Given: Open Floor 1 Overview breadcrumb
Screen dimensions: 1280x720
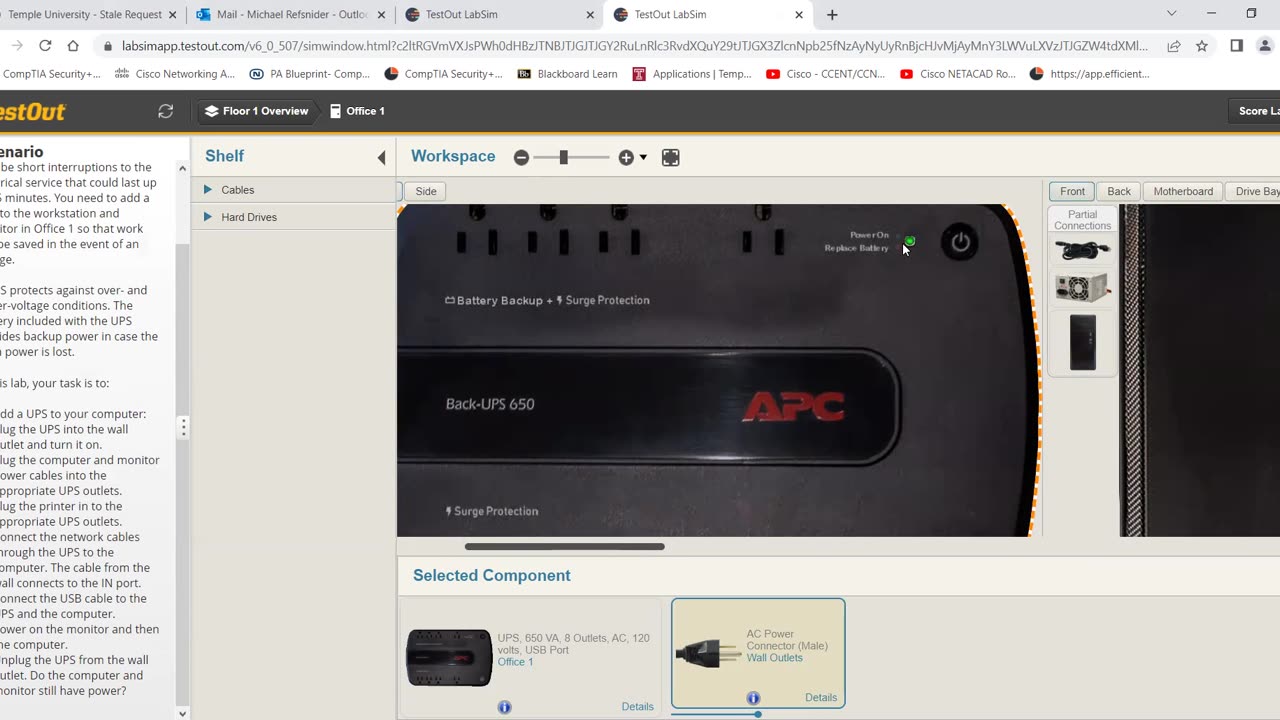Looking at the screenshot, I should click(256, 111).
